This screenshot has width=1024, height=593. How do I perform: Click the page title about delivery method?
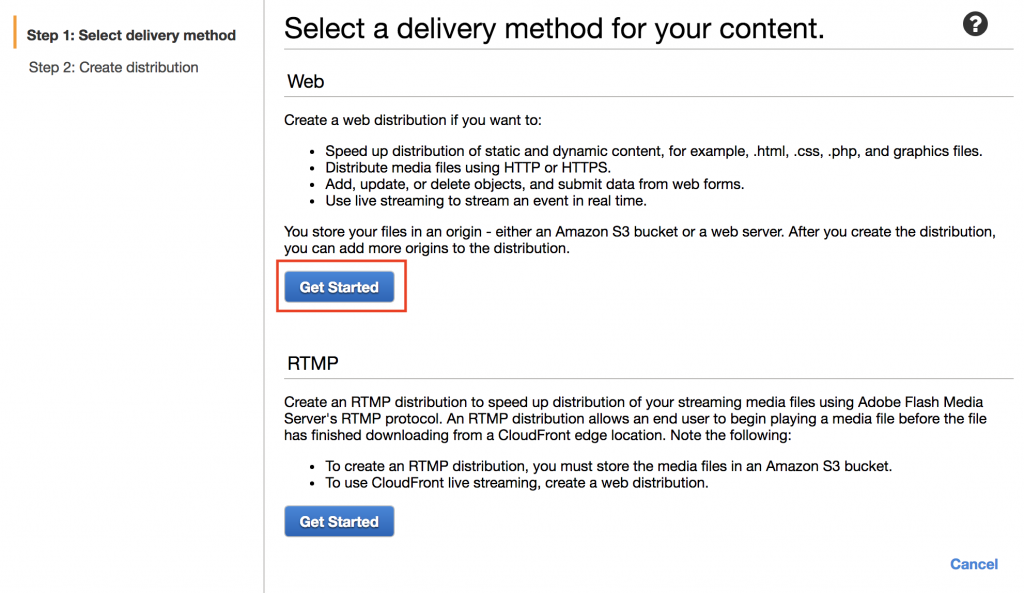pos(554,29)
